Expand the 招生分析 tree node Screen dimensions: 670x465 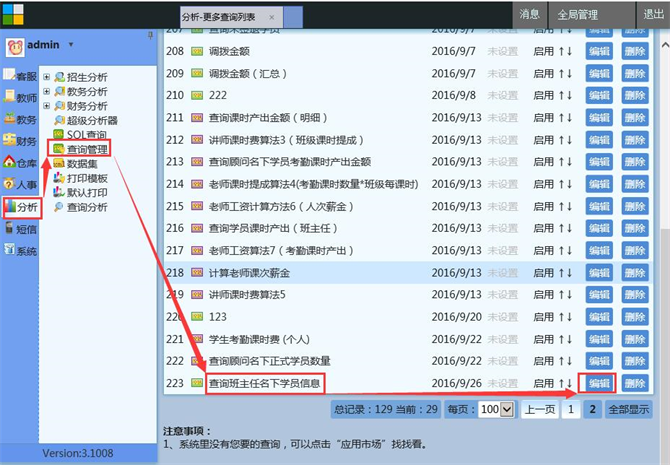[x=47, y=77]
